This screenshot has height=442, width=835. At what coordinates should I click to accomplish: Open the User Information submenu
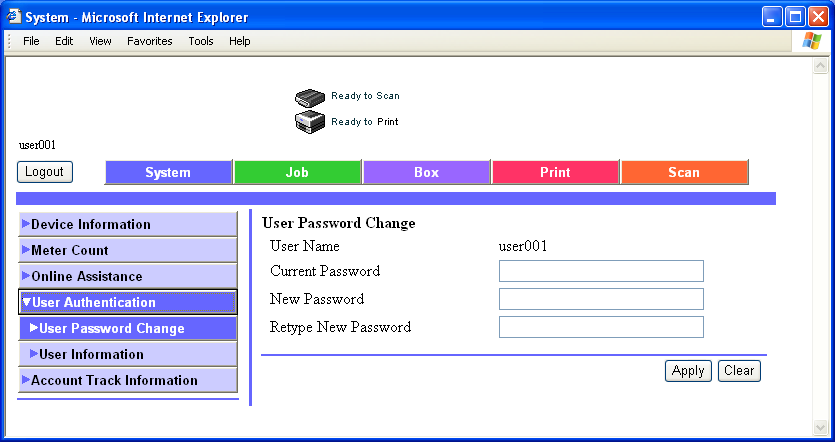click(128, 354)
